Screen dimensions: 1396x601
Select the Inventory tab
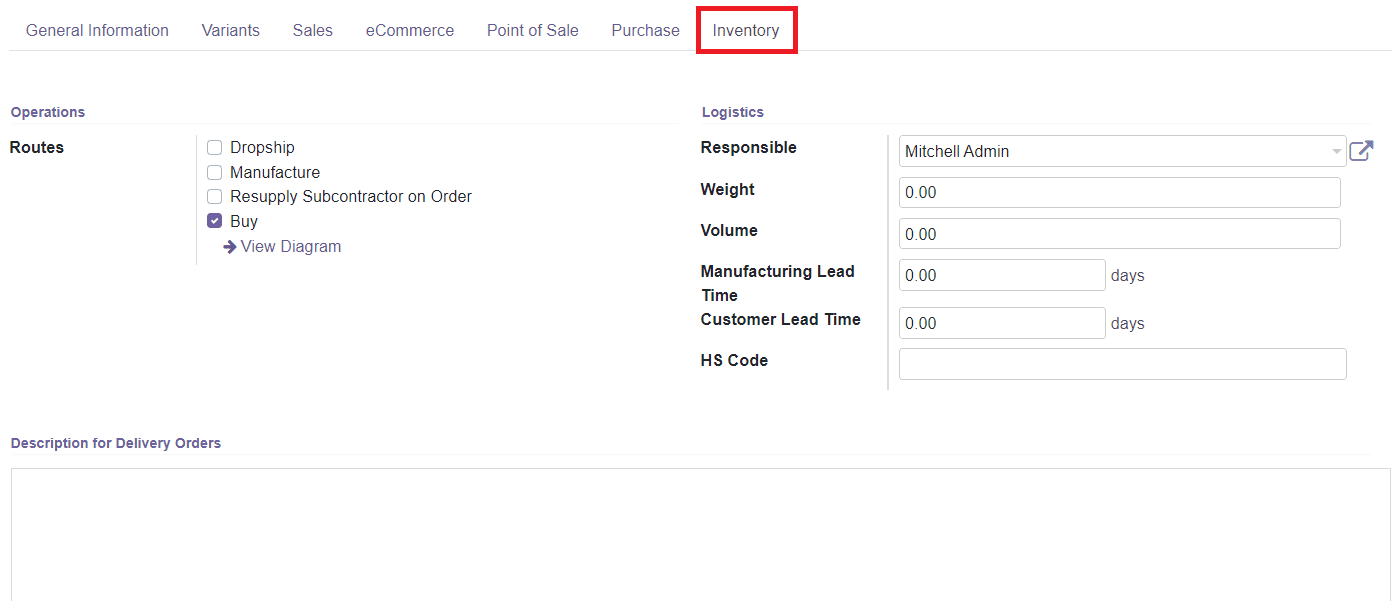[747, 30]
